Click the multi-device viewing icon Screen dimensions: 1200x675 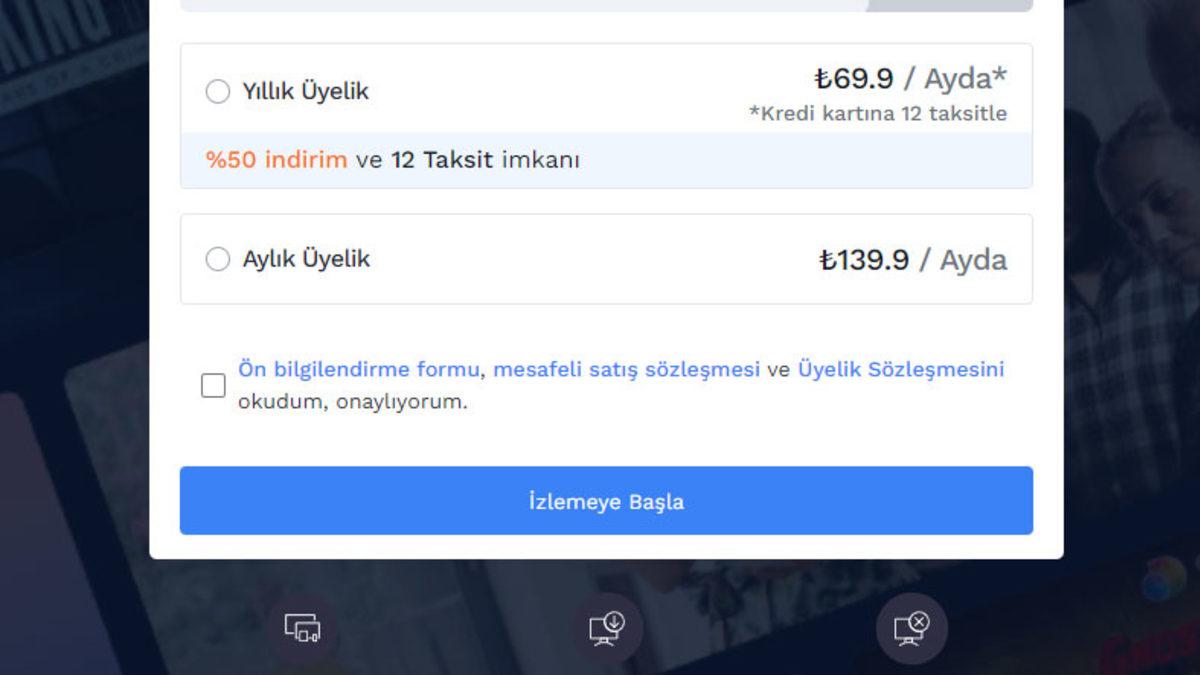click(303, 628)
